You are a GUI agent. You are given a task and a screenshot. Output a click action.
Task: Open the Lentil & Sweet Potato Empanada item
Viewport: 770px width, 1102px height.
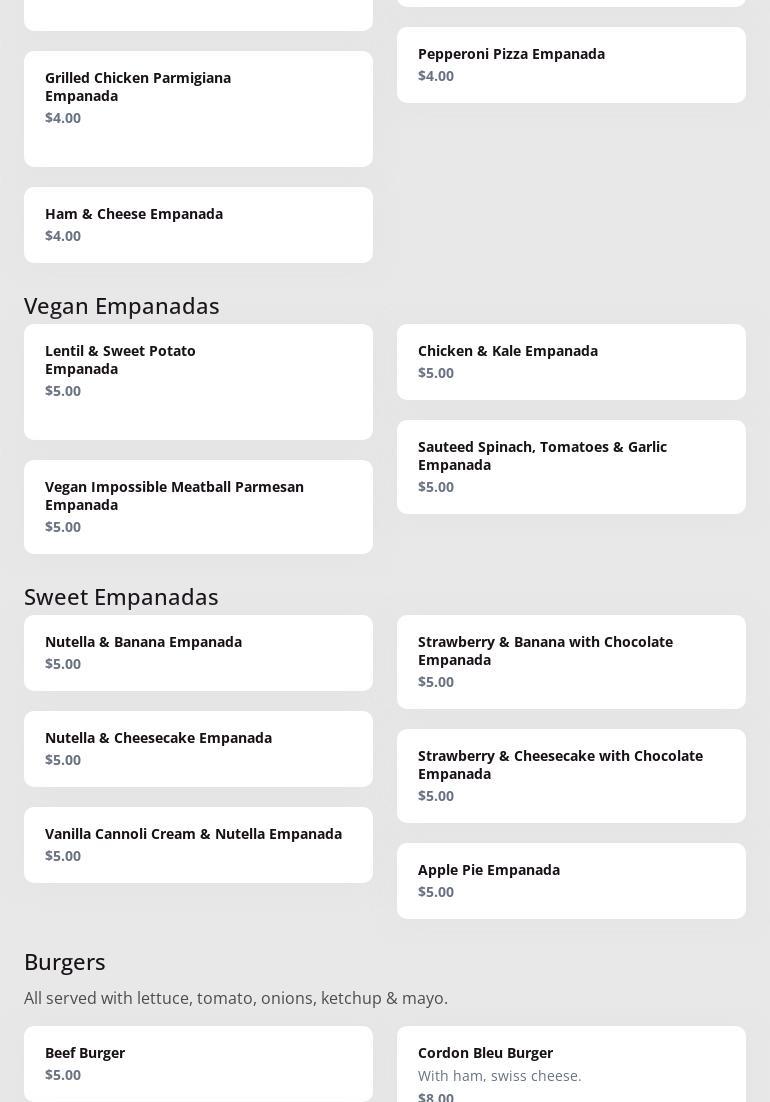click(198, 381)
